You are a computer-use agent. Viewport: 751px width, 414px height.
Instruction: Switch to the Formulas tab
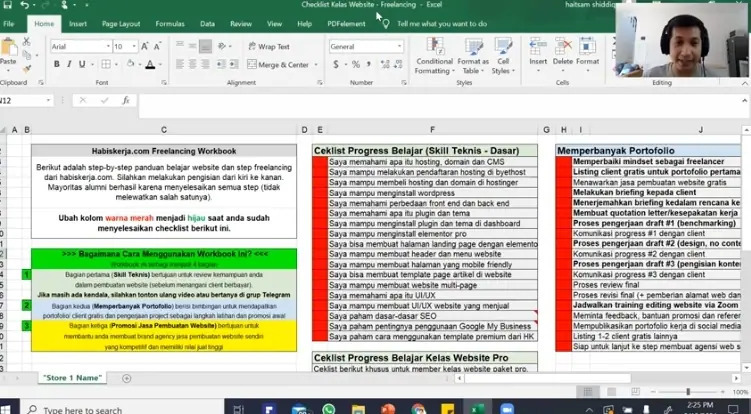click(x=170, y=23)
